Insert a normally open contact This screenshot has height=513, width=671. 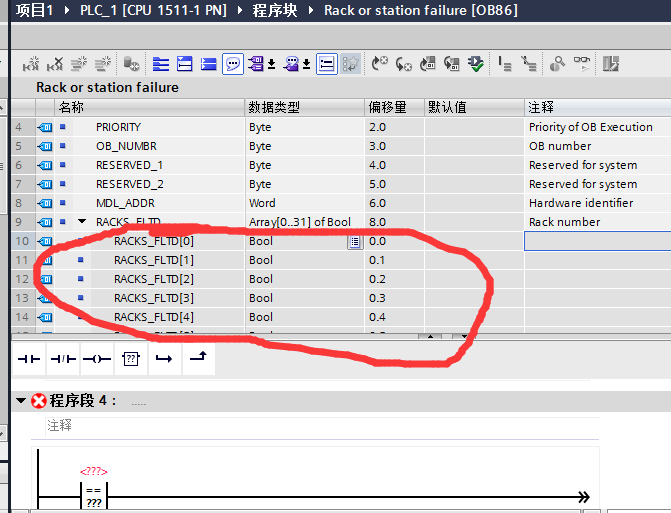29,359
